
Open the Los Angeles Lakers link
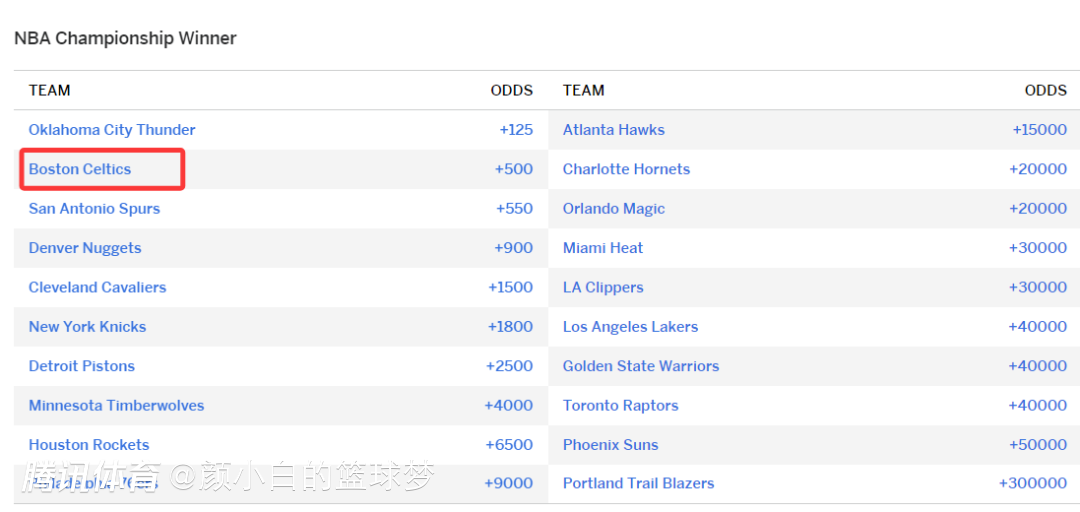630,327
